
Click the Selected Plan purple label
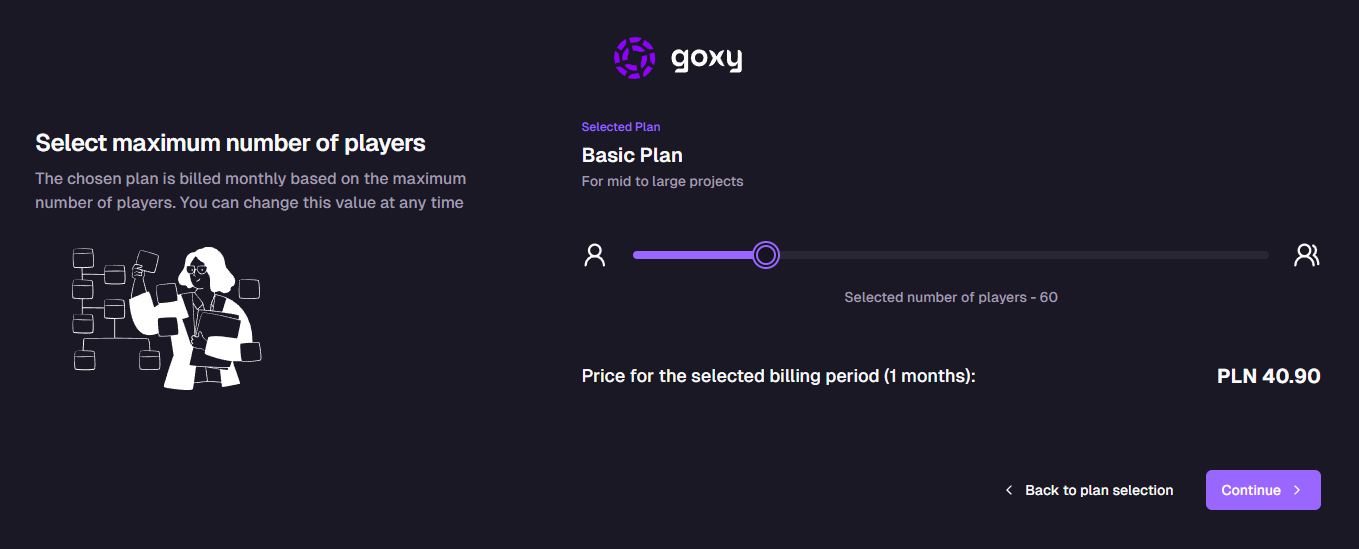tap(621, 127)
